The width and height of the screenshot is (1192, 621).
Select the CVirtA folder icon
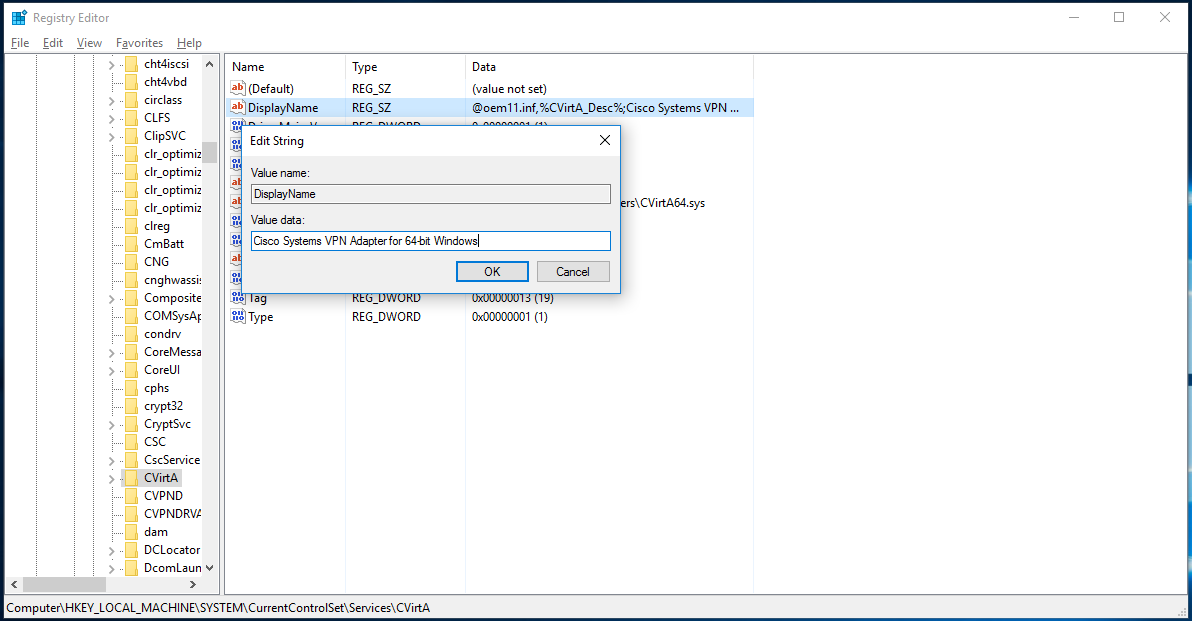click(132, 477)
